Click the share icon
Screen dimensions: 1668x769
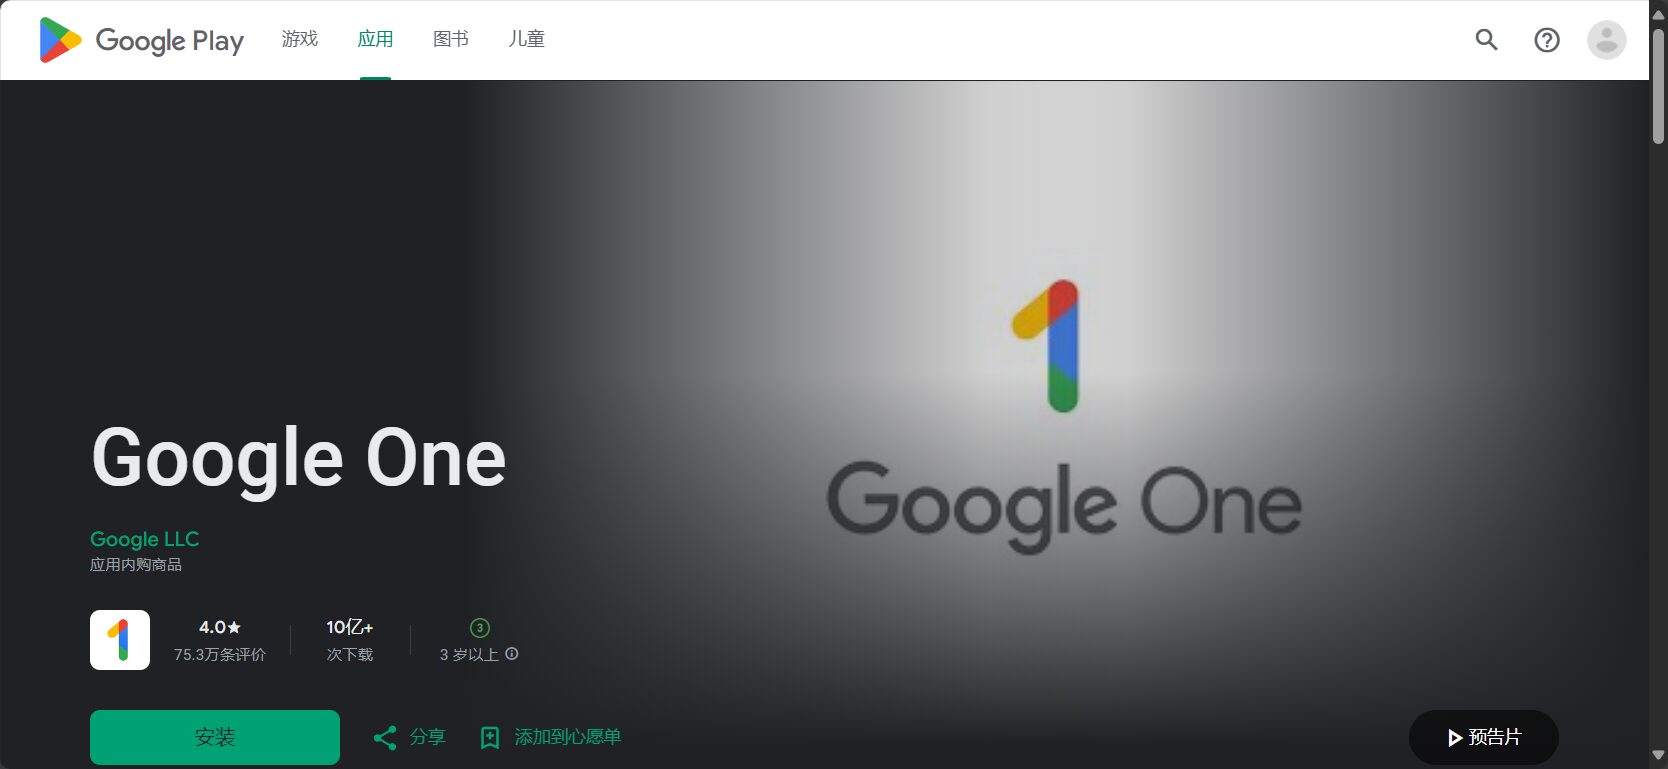point(385,738)
